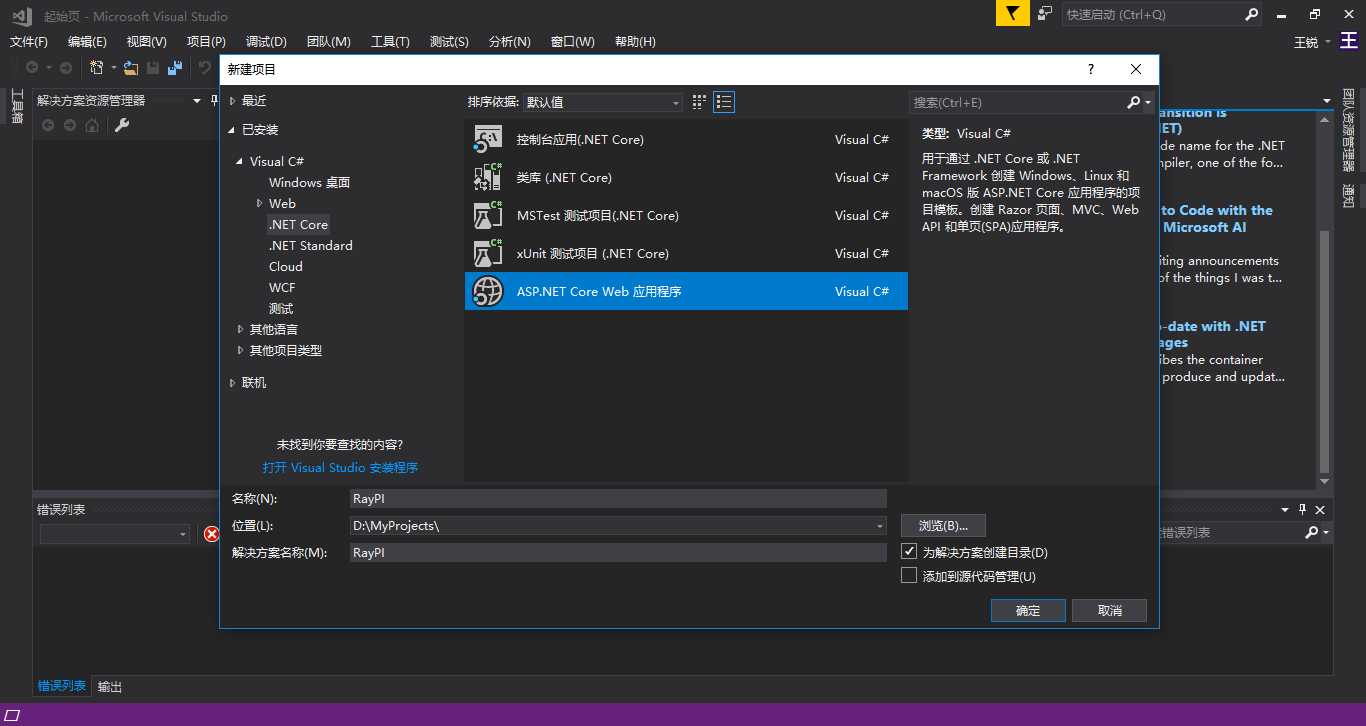Screen dimensions: 1366x726
Task: Click the pin icon of the Solution Explorer panel
Action: [x=213, y=100]
